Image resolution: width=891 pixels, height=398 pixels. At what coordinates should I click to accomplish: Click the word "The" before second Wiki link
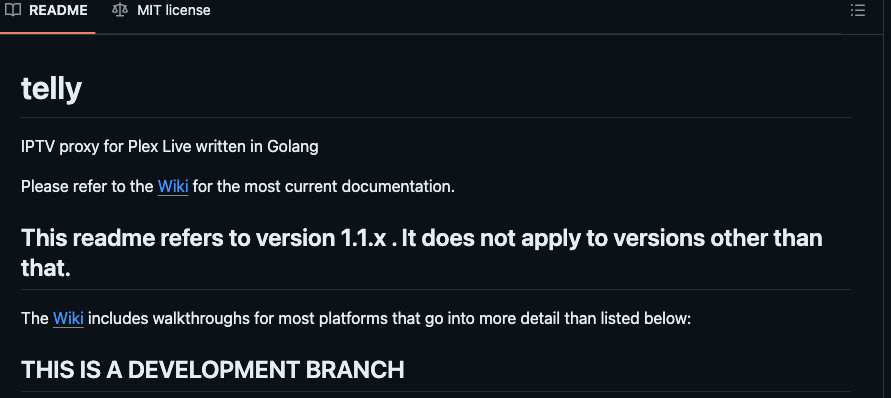35,318
